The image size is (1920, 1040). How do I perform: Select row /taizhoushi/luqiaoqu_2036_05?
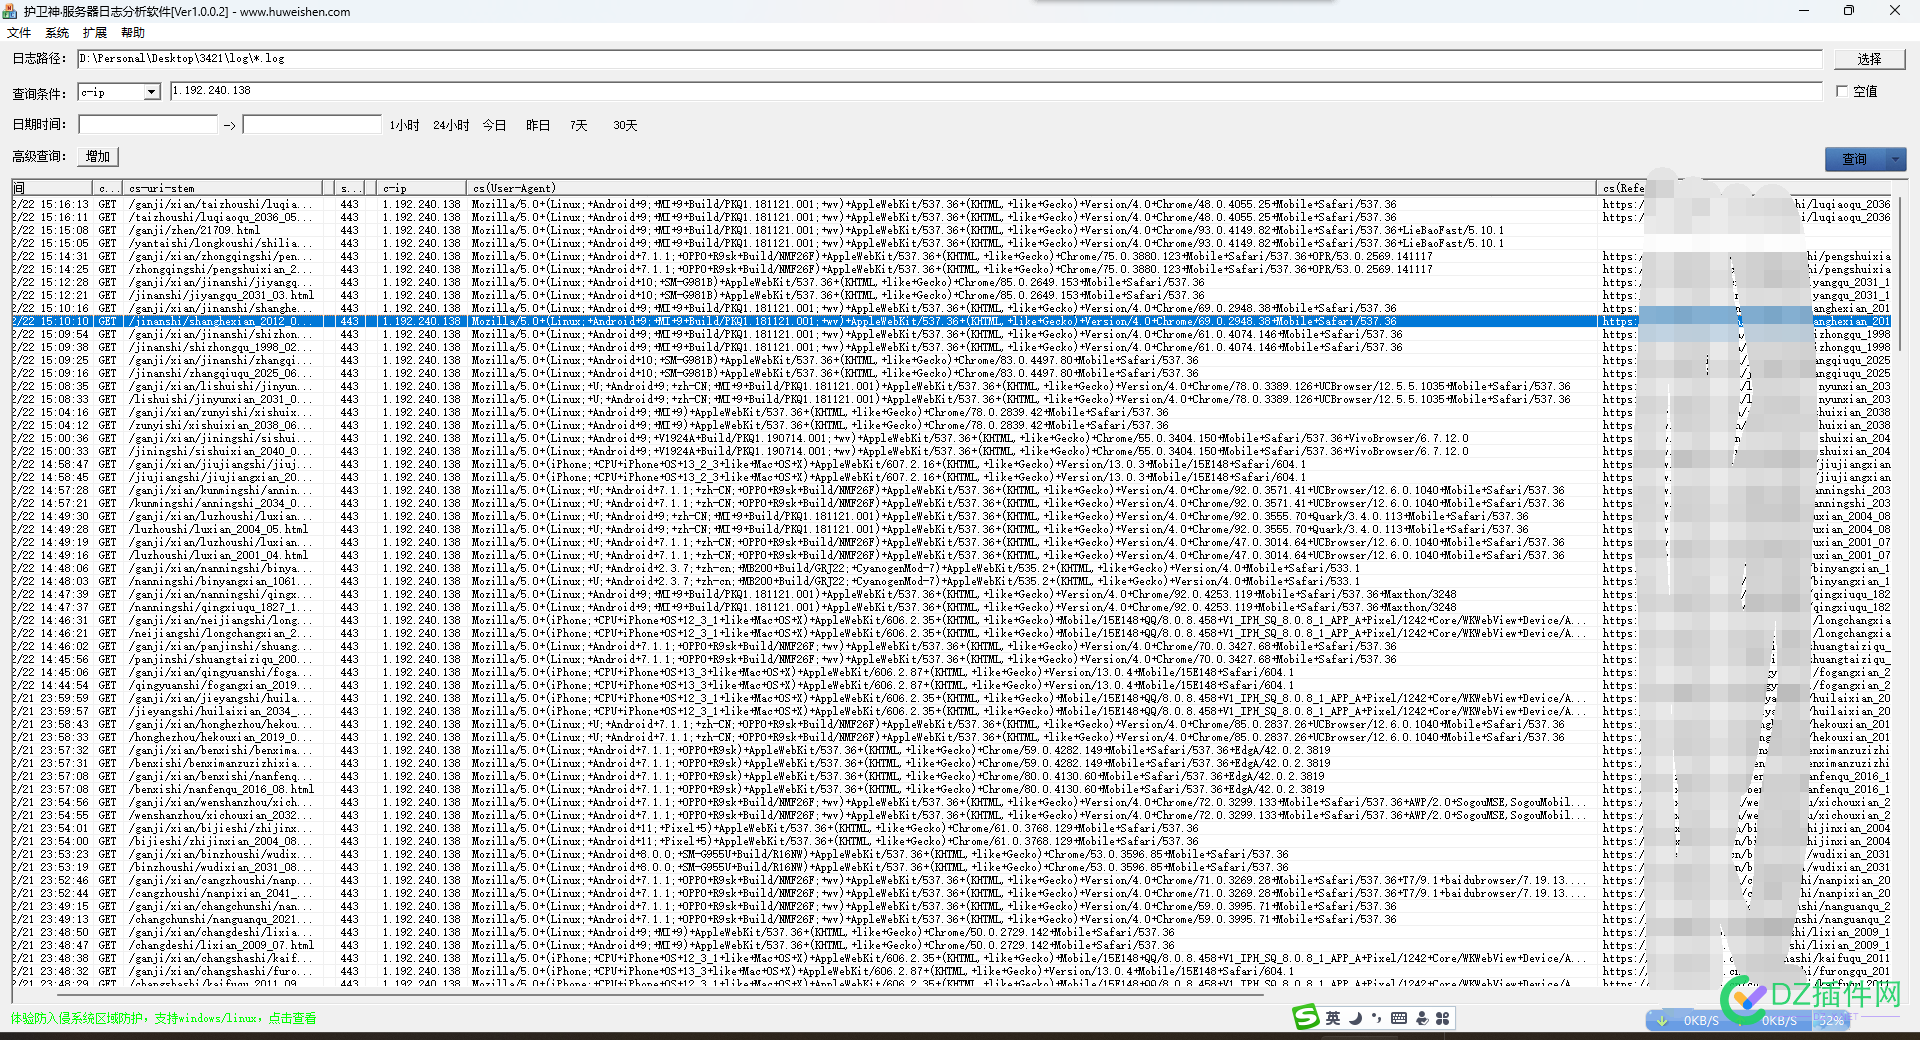point(951,217)
